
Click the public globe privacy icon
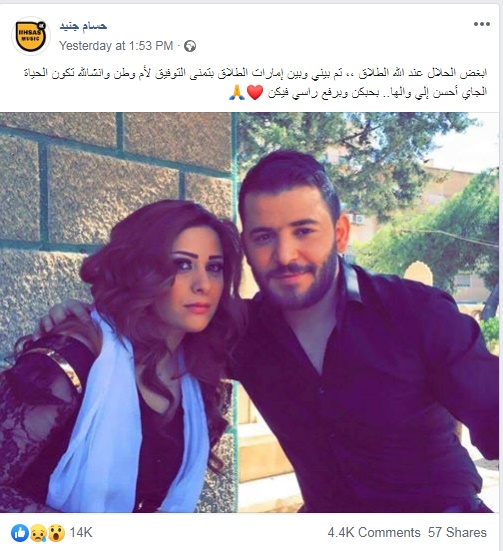(x=190, y=46)
